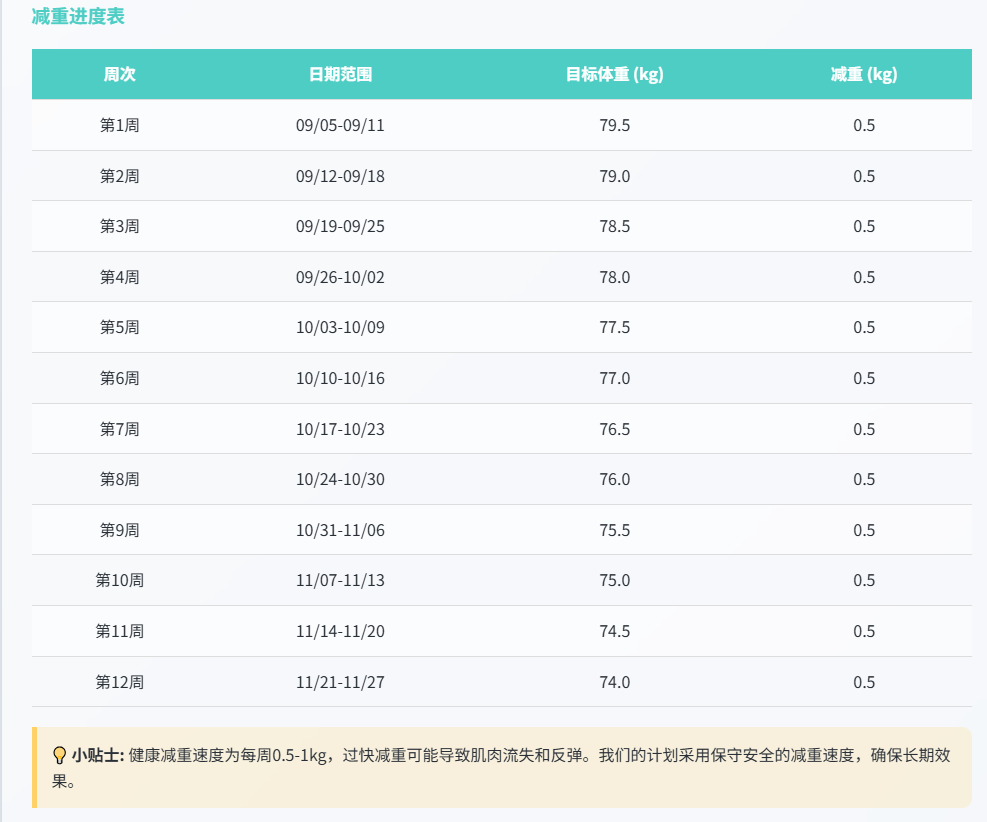Click the 0.5 loss value in 第1周 row
The height and width of the screenshot is (822, 987).
tap(864, 125)
